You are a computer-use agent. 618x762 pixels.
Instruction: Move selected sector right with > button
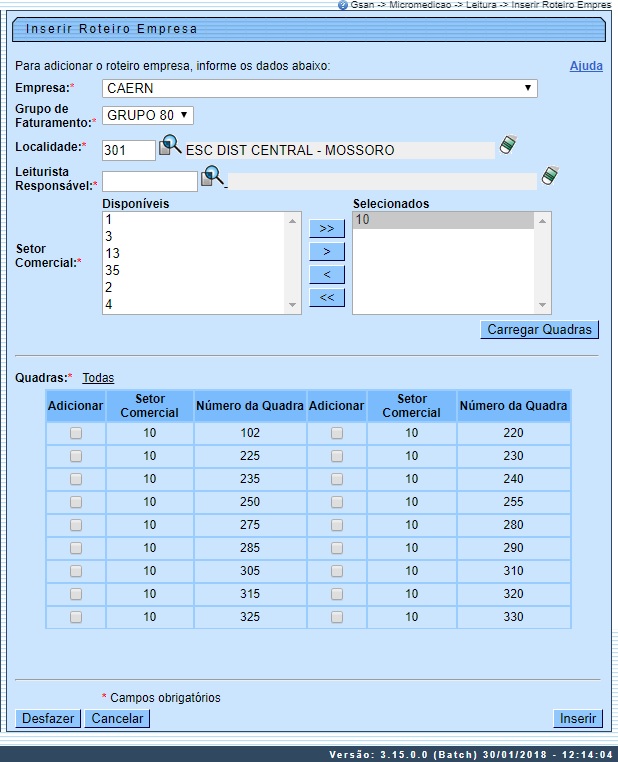click(326, 252)
